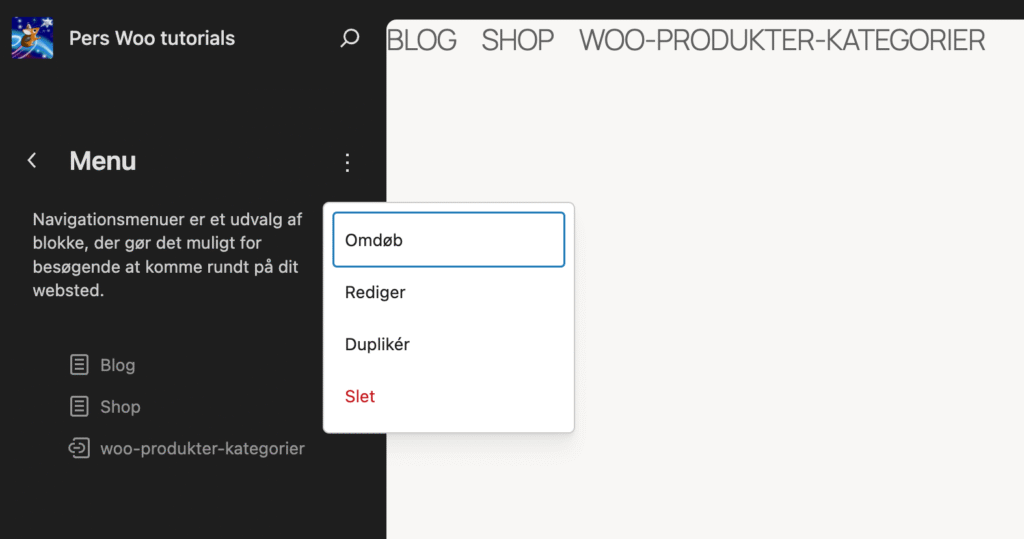Screen dimensions: 1024x539
Task: Select Rediger in the dropdown menu
Action: click(448, 293)
